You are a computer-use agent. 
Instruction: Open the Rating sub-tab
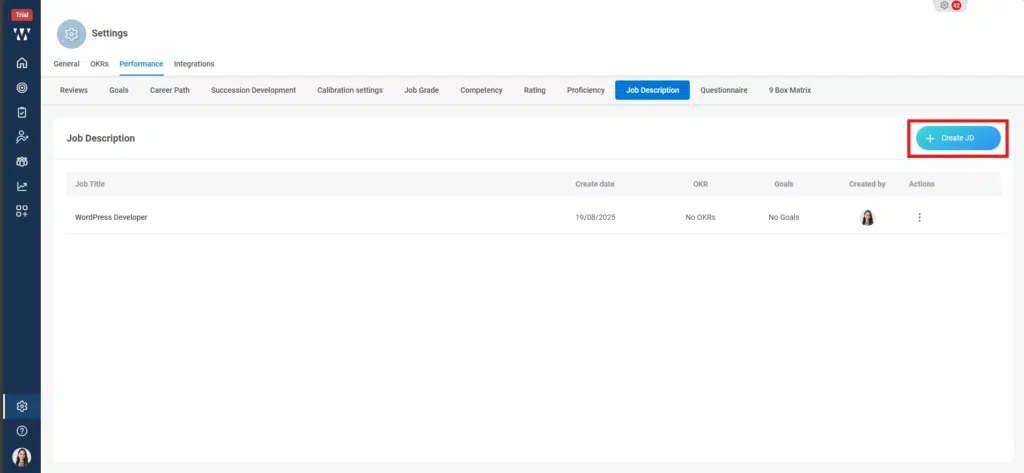534,90
